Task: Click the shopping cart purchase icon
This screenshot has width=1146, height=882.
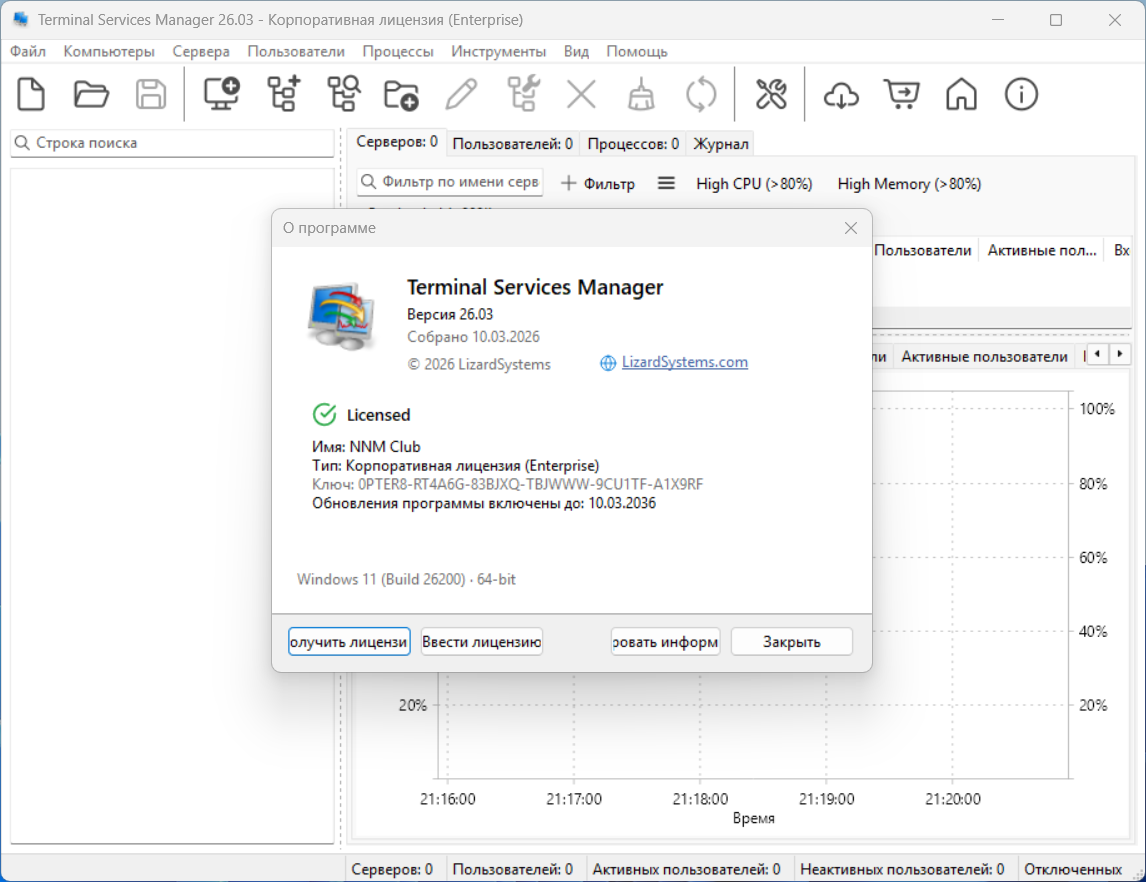Action: tap(902, 94)
